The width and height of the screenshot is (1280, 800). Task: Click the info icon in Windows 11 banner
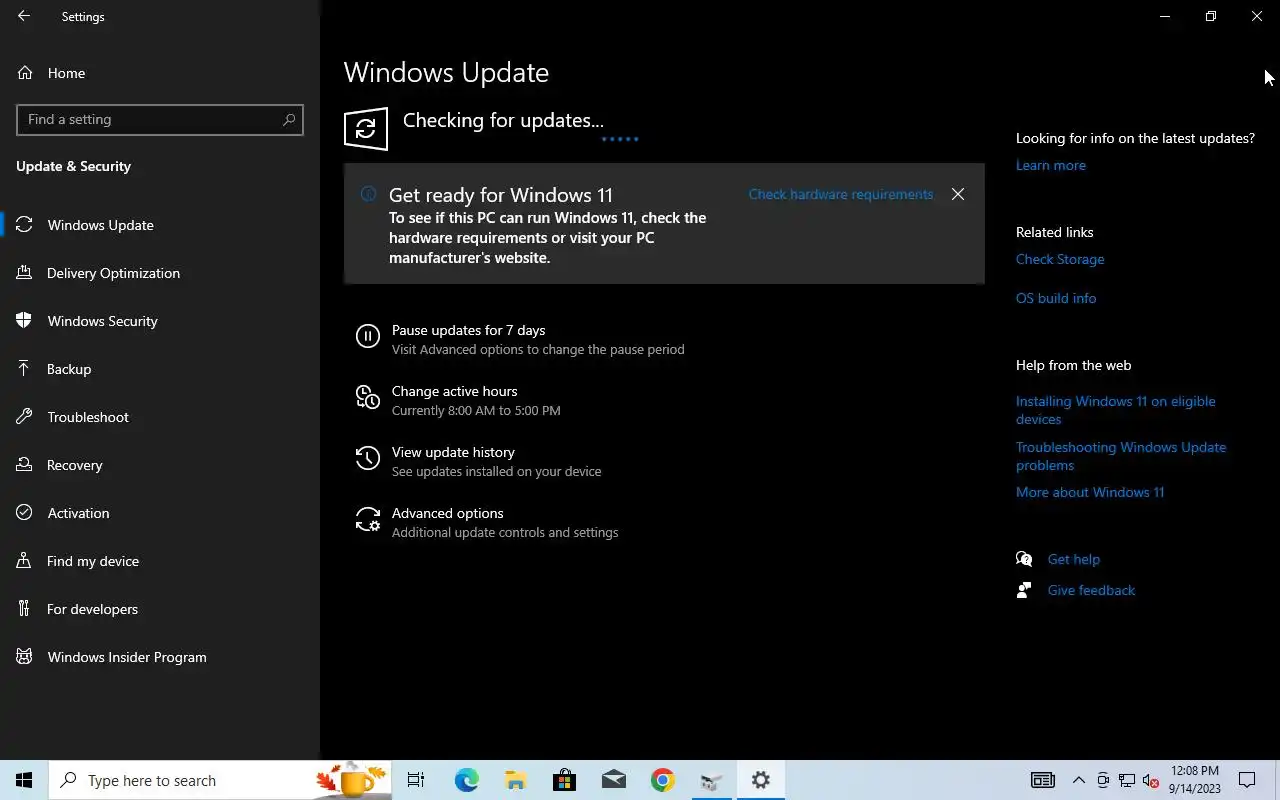(368, 194)
